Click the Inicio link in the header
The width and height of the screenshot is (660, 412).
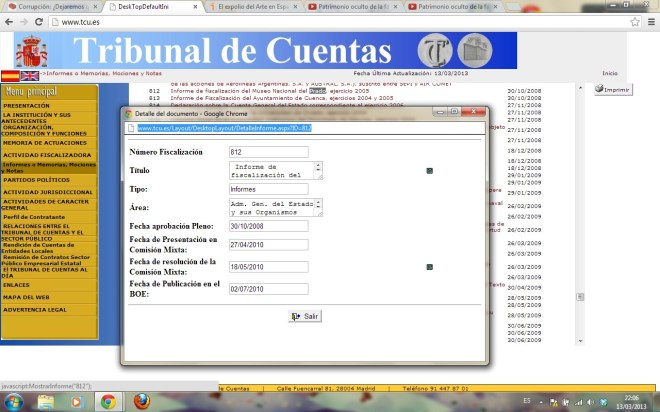609,73
